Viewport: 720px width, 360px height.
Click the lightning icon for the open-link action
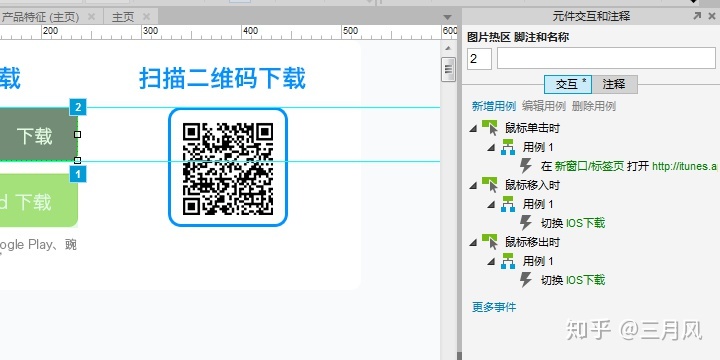point(526,166)
